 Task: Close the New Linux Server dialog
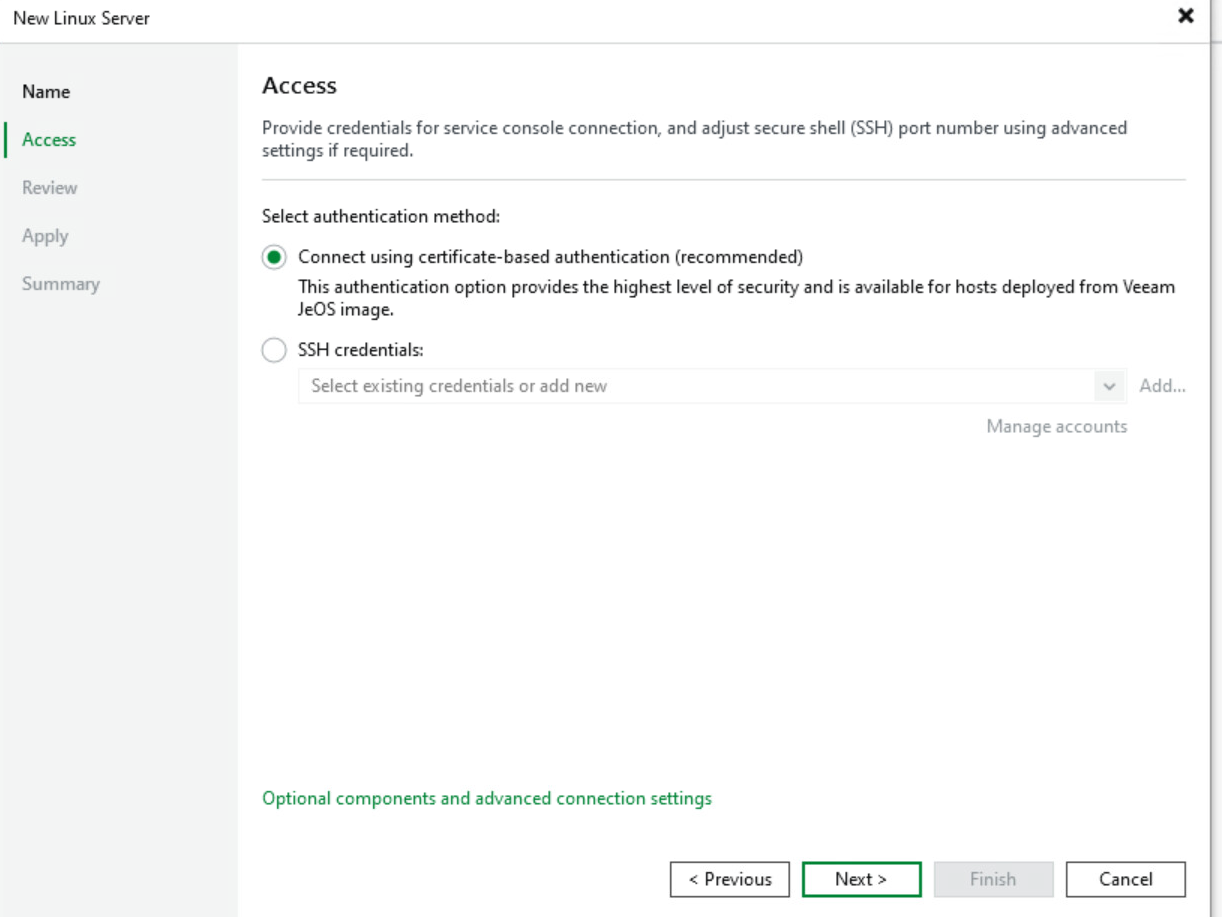[1186, 16]
